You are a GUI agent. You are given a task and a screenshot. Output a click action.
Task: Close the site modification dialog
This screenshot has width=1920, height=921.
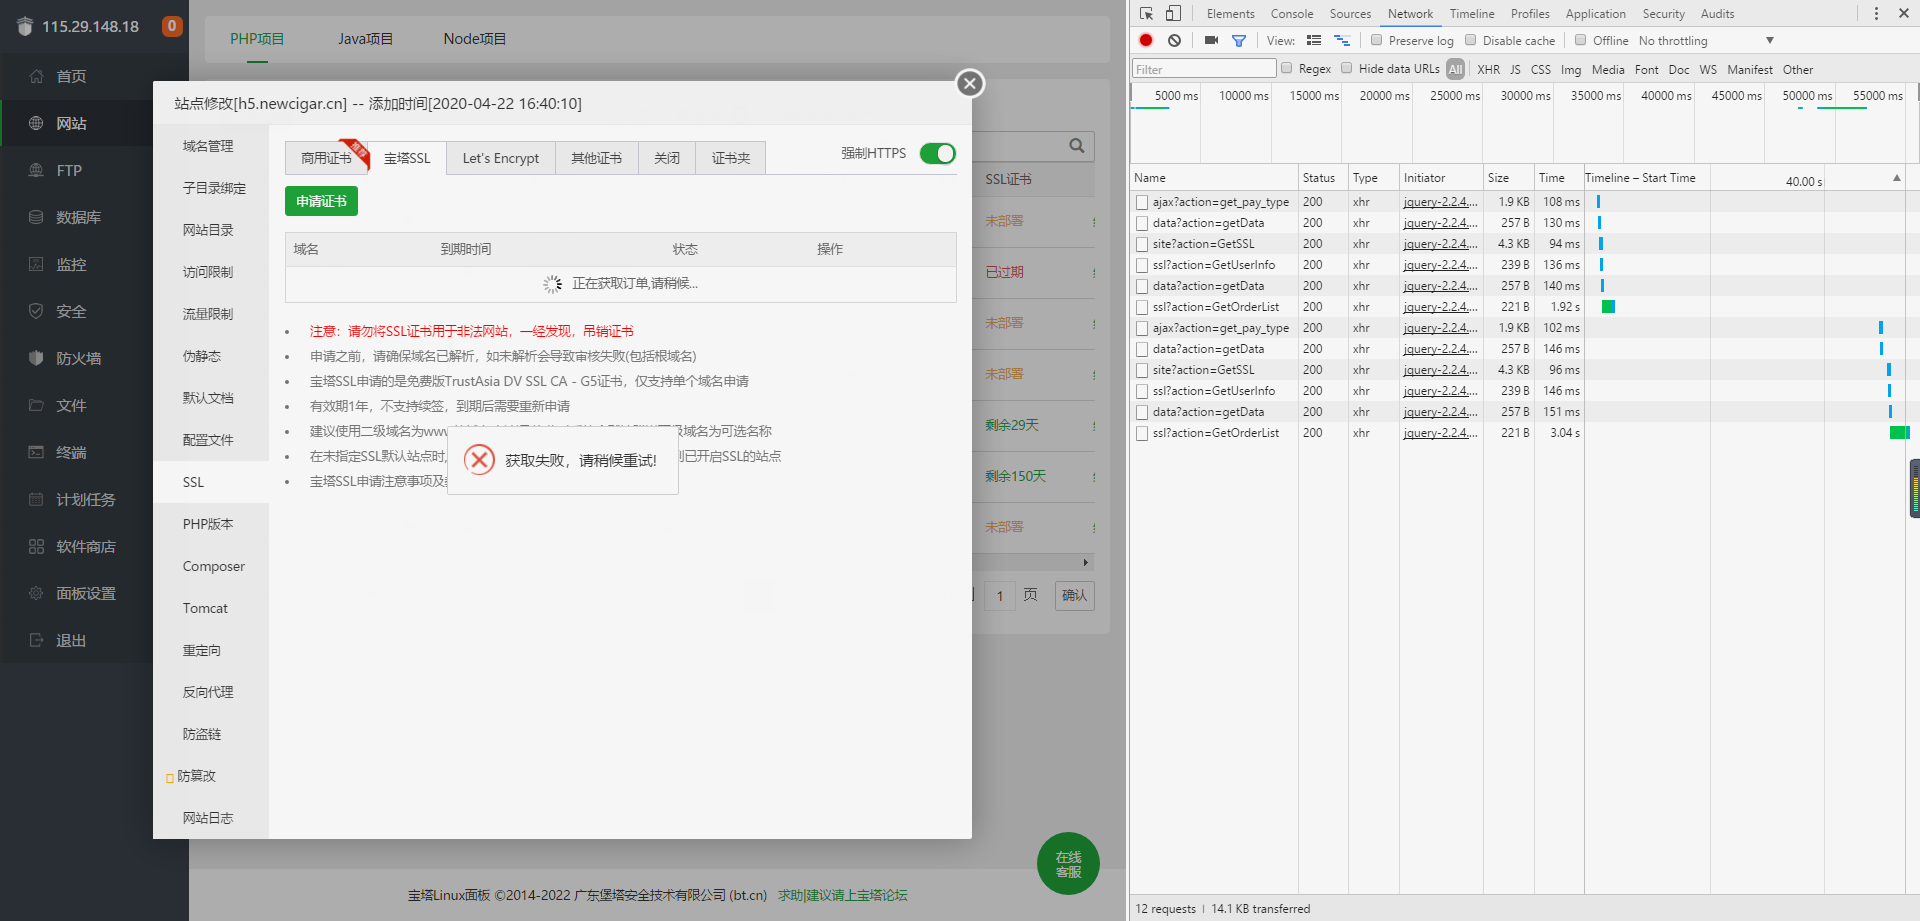[x=969, y=84]
